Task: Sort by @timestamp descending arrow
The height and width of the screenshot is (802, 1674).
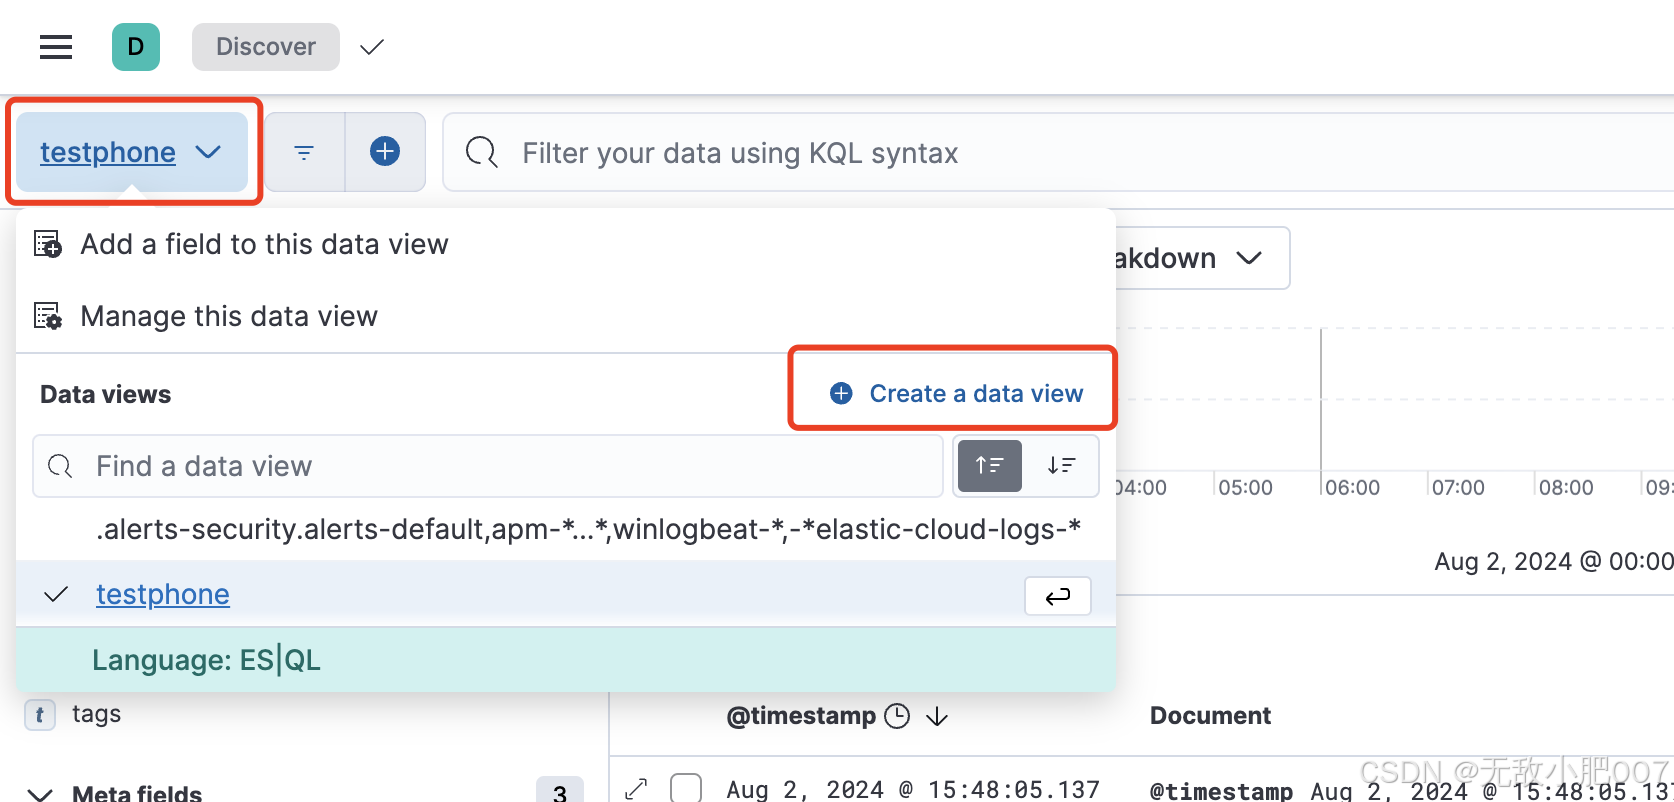Action: pyautogui.click(x=937, y=716)
